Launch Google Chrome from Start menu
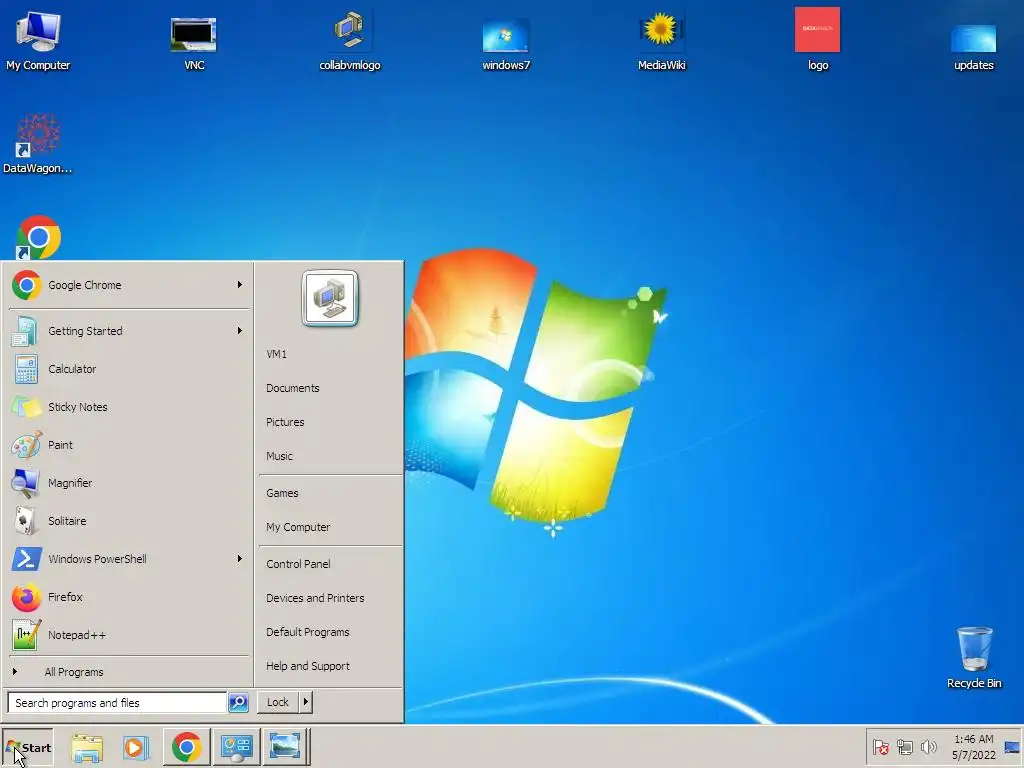Viewport: 1024px width, 768px height. (x=128, y=285)
